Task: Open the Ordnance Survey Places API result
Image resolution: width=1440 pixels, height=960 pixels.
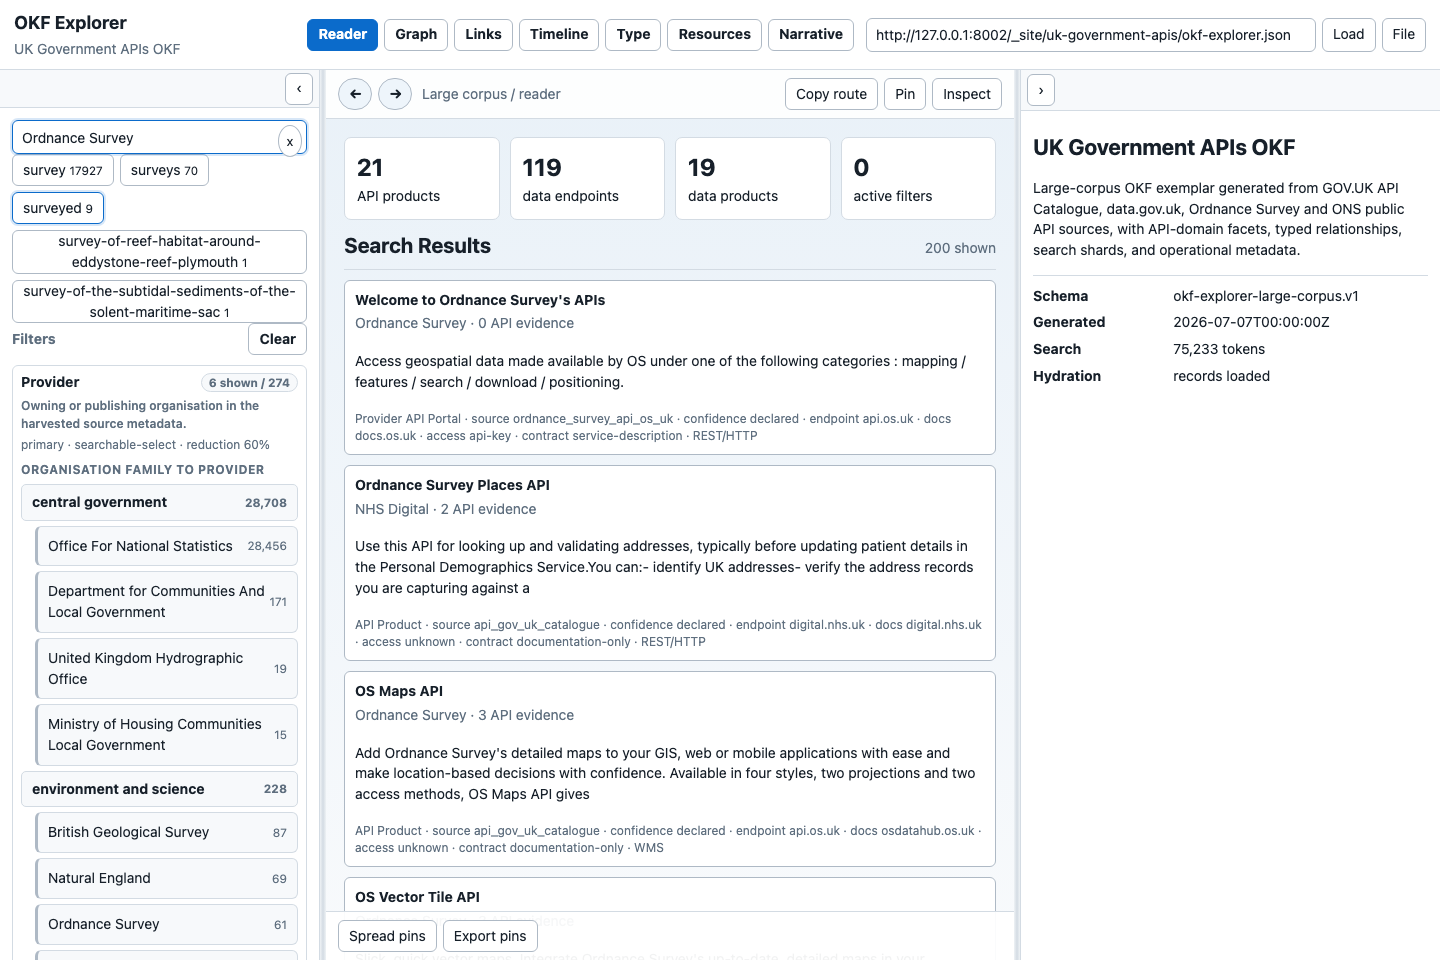Action: [670, 563]
